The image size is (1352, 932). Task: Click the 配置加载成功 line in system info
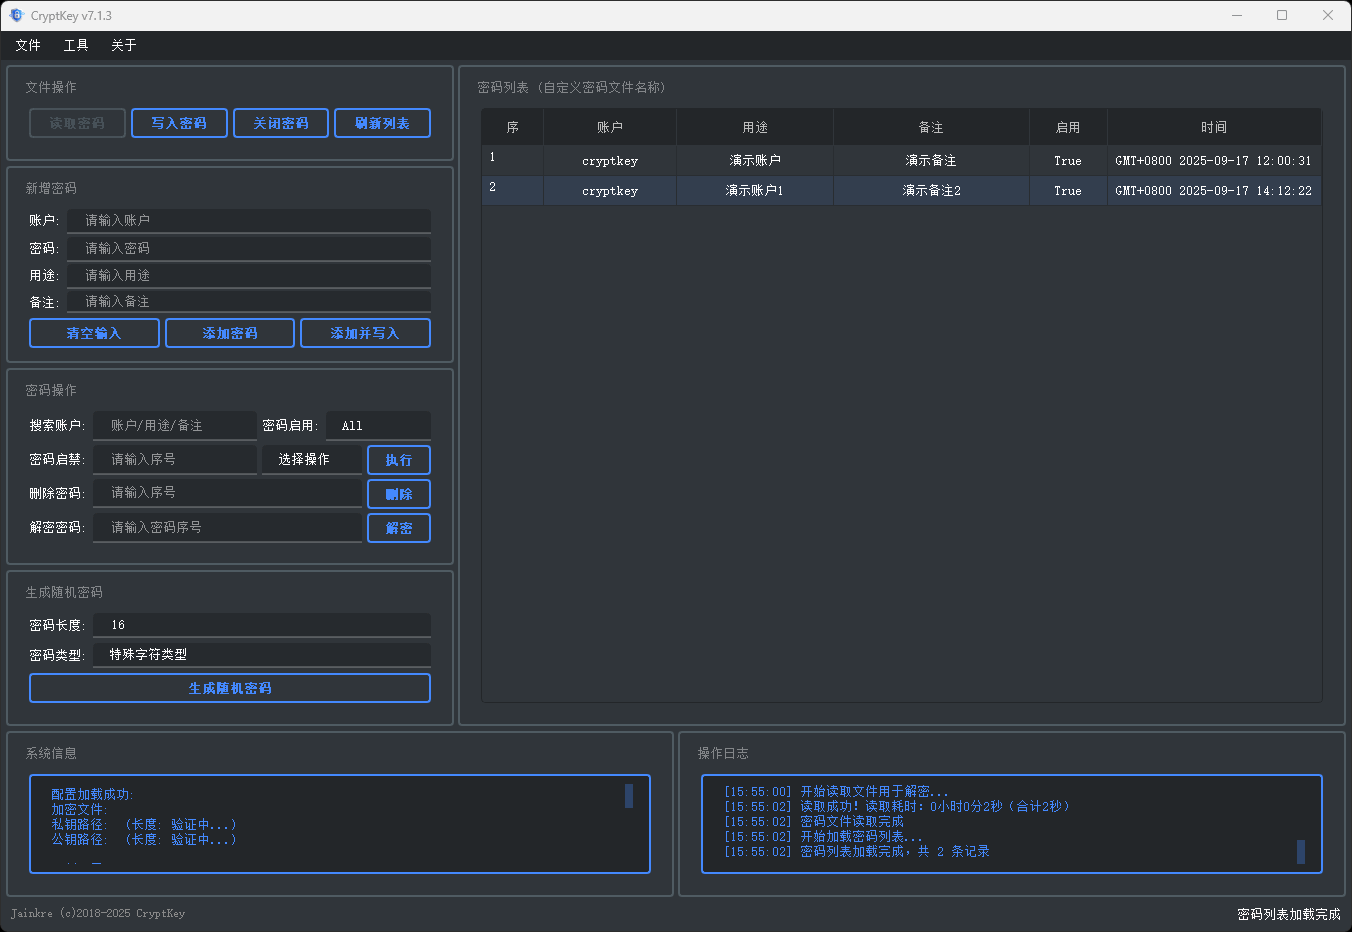(92, 794)
